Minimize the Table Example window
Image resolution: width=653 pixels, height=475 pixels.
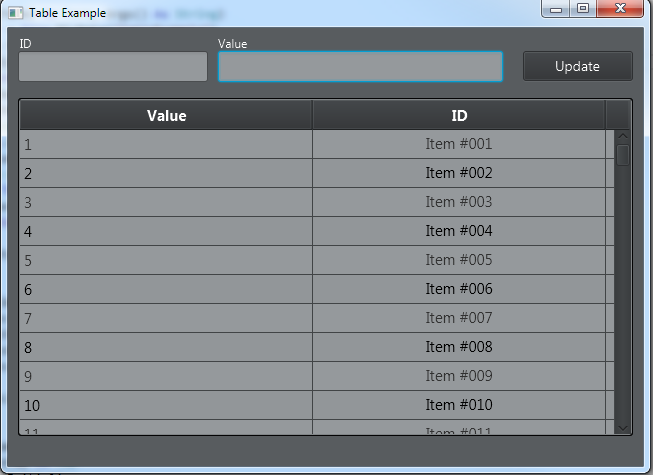pos(556,9)
